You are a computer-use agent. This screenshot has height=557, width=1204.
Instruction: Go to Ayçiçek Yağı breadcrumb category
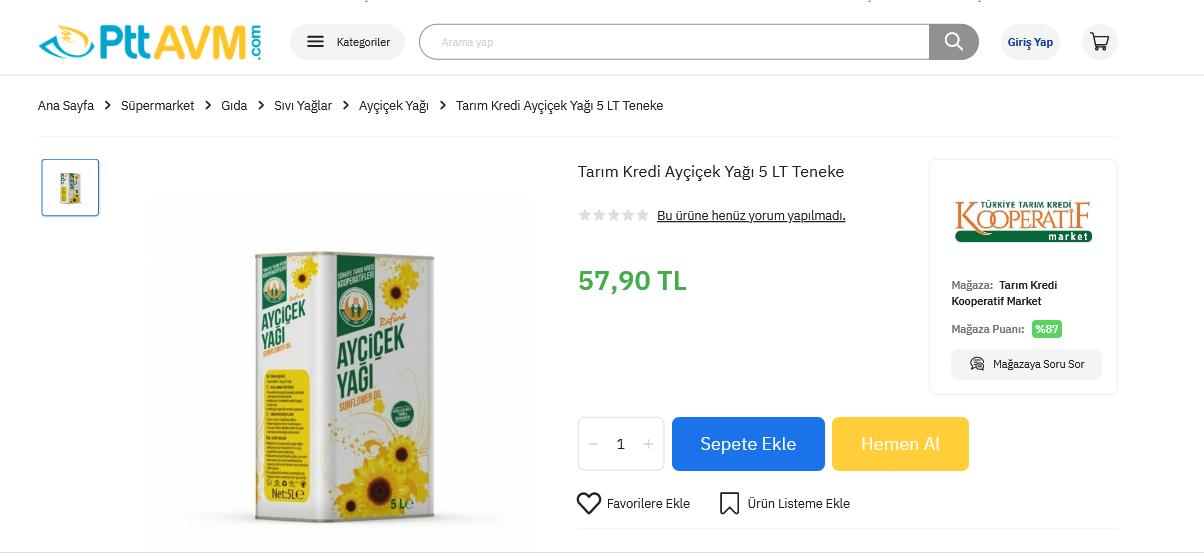tap(393, 105)
